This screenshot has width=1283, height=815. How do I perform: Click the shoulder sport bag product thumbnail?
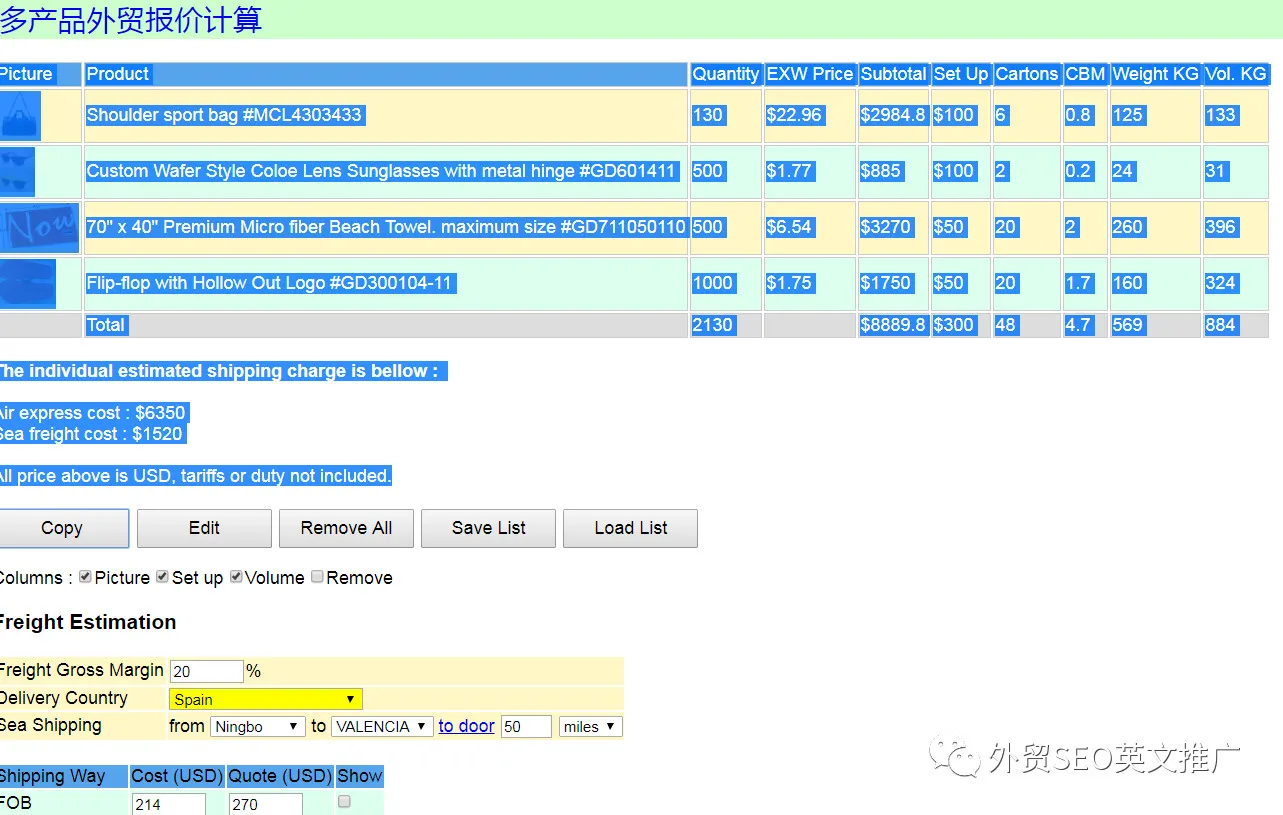pyautogui.click(x=21, y=116)
